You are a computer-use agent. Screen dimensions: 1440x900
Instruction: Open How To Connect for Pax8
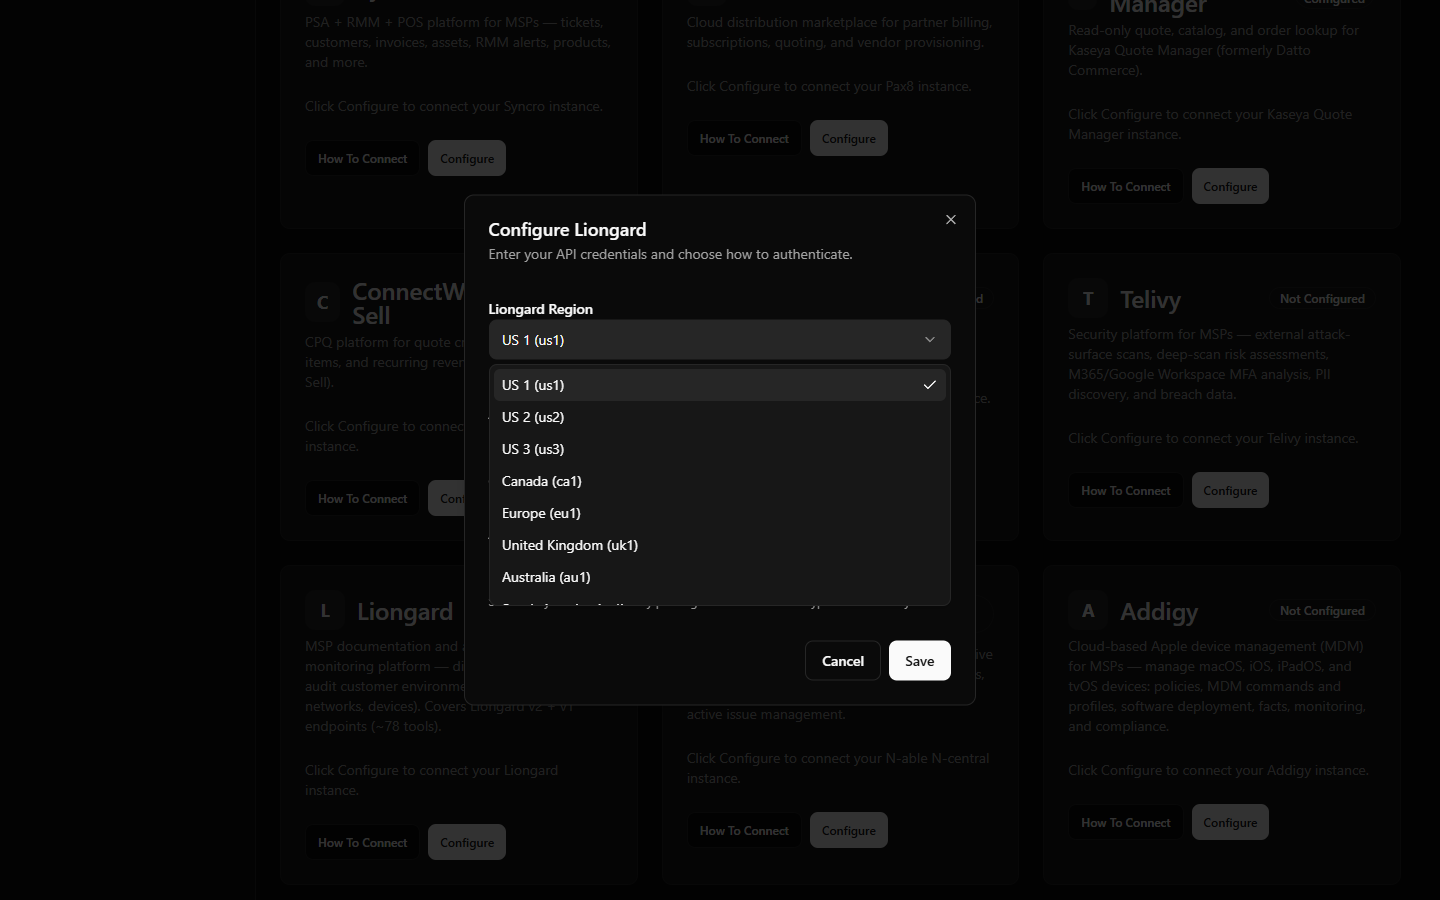[x=744, y=138]
